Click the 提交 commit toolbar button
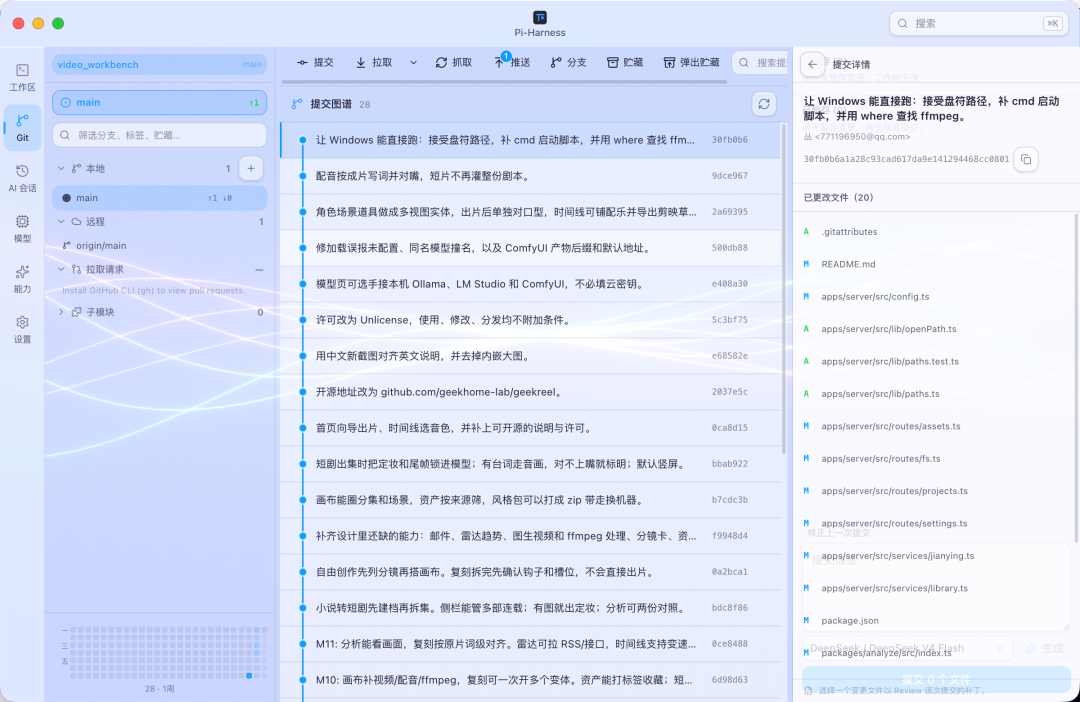1080x702 pixels. [315, 63]
